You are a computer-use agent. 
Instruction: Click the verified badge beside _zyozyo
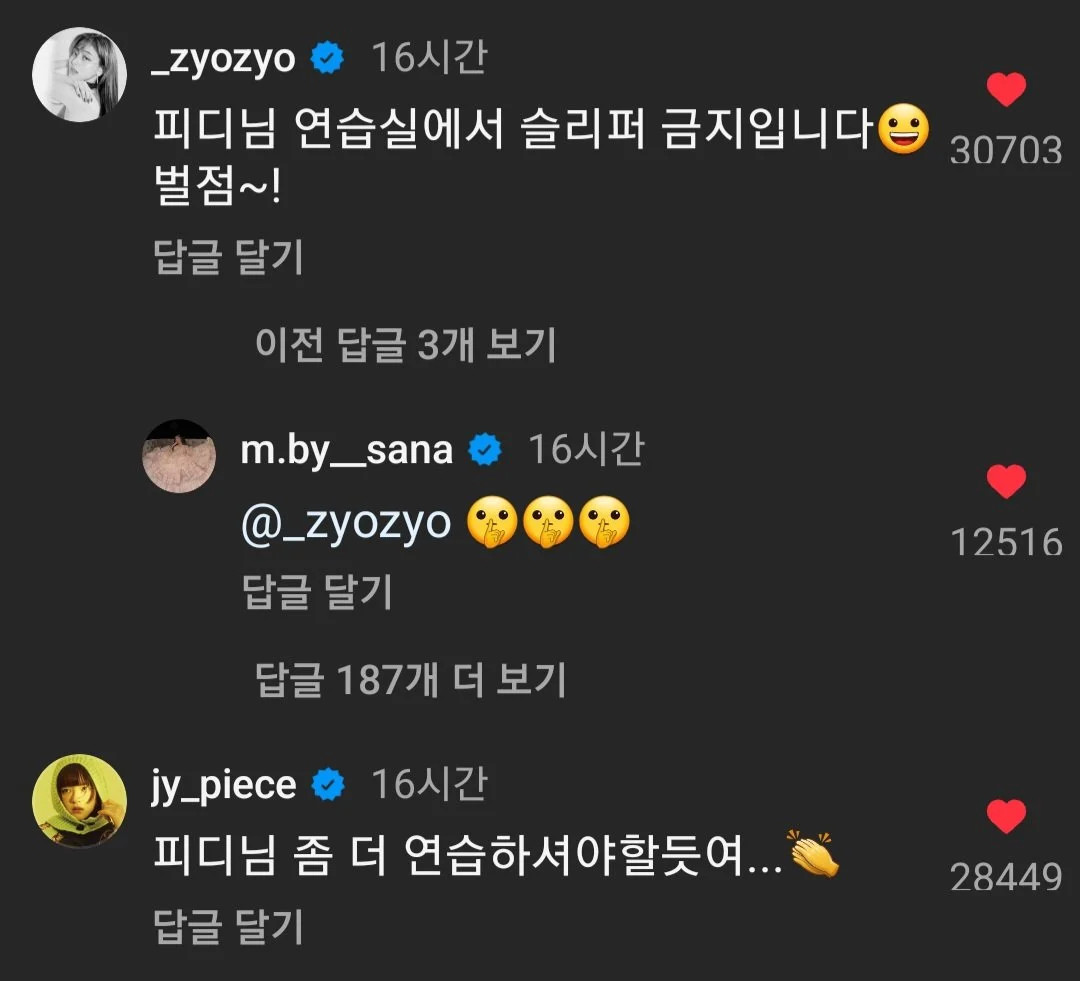(x=327, y=60)
